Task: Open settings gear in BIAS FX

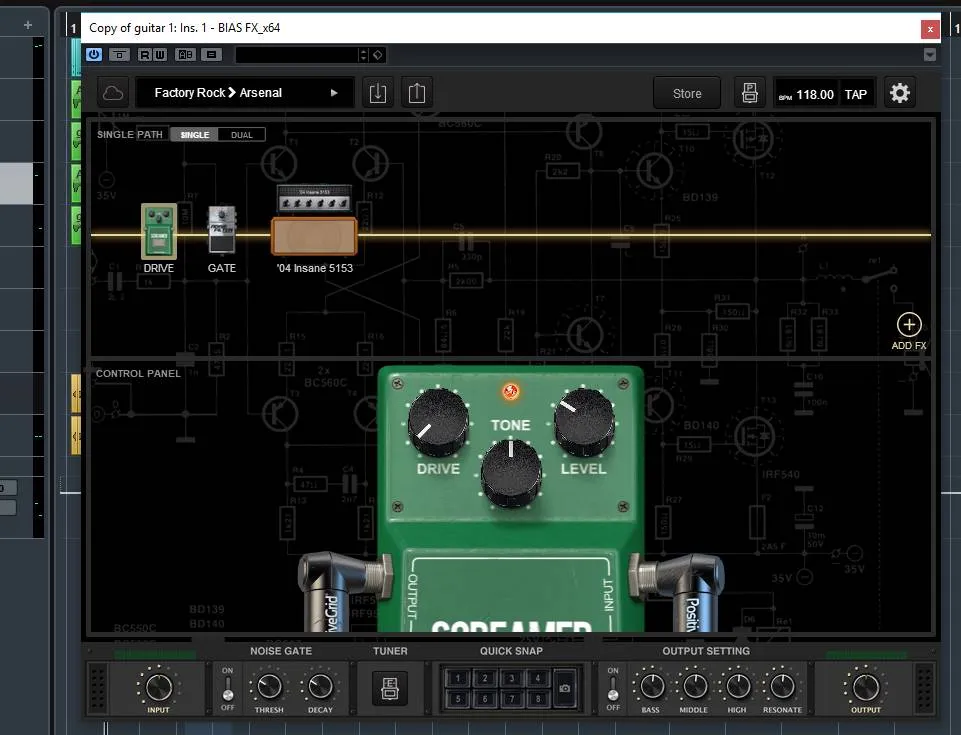Action: tap(900, 93)
